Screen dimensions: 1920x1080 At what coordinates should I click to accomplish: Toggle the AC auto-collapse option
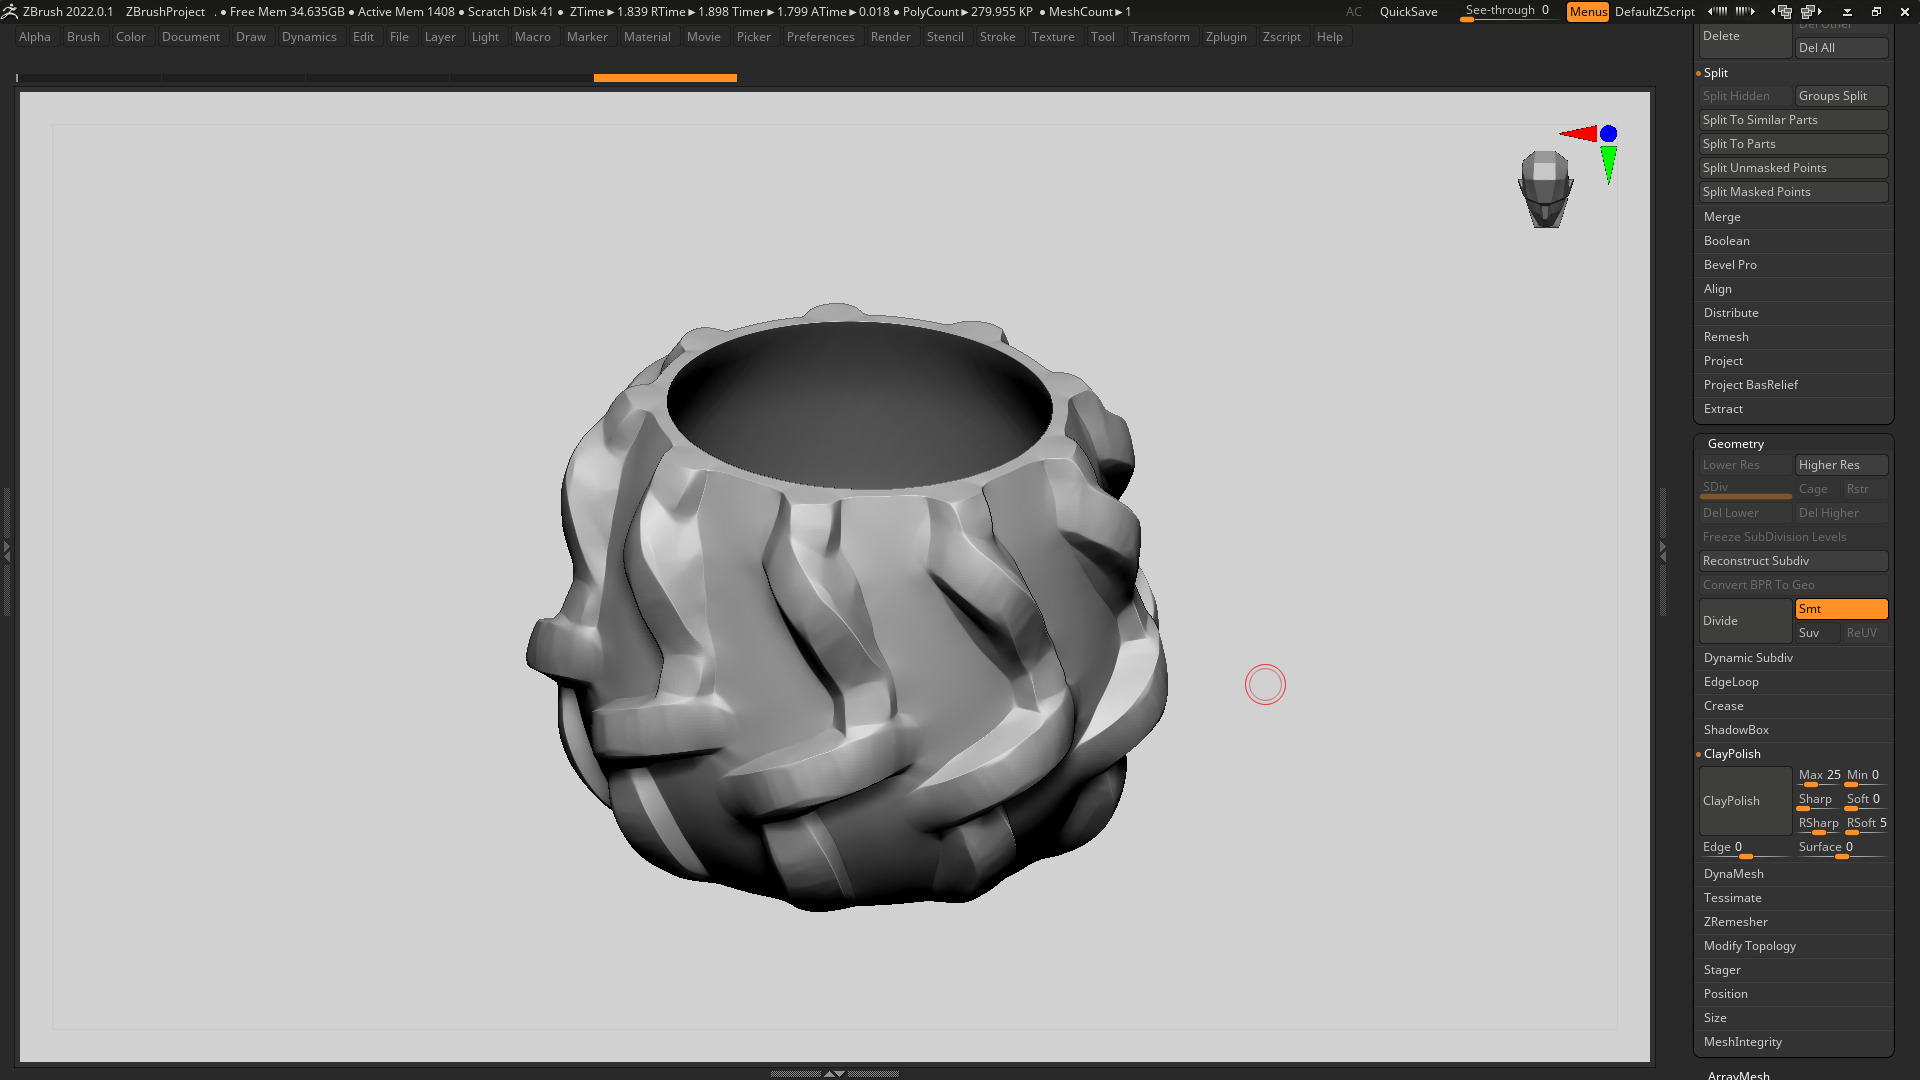click(x=1353, y=11)
